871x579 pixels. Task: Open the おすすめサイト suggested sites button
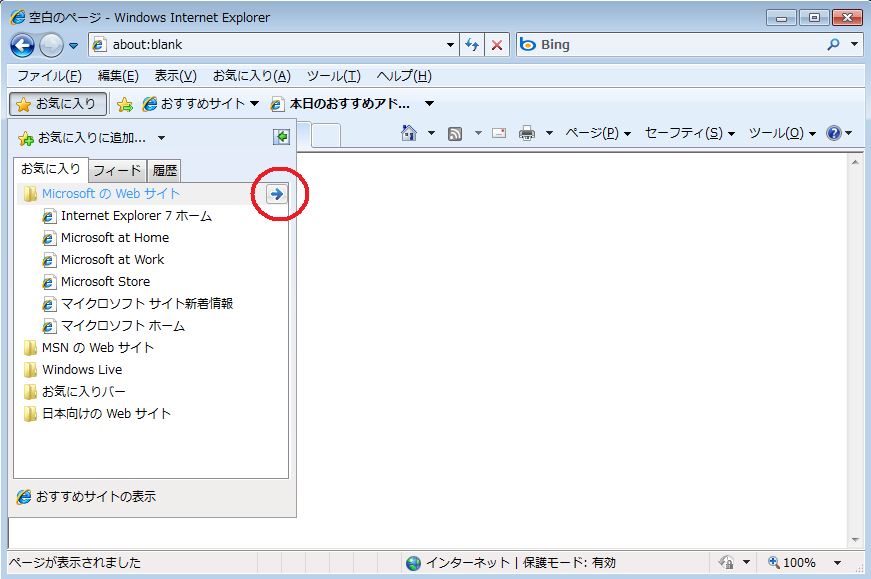201,104
